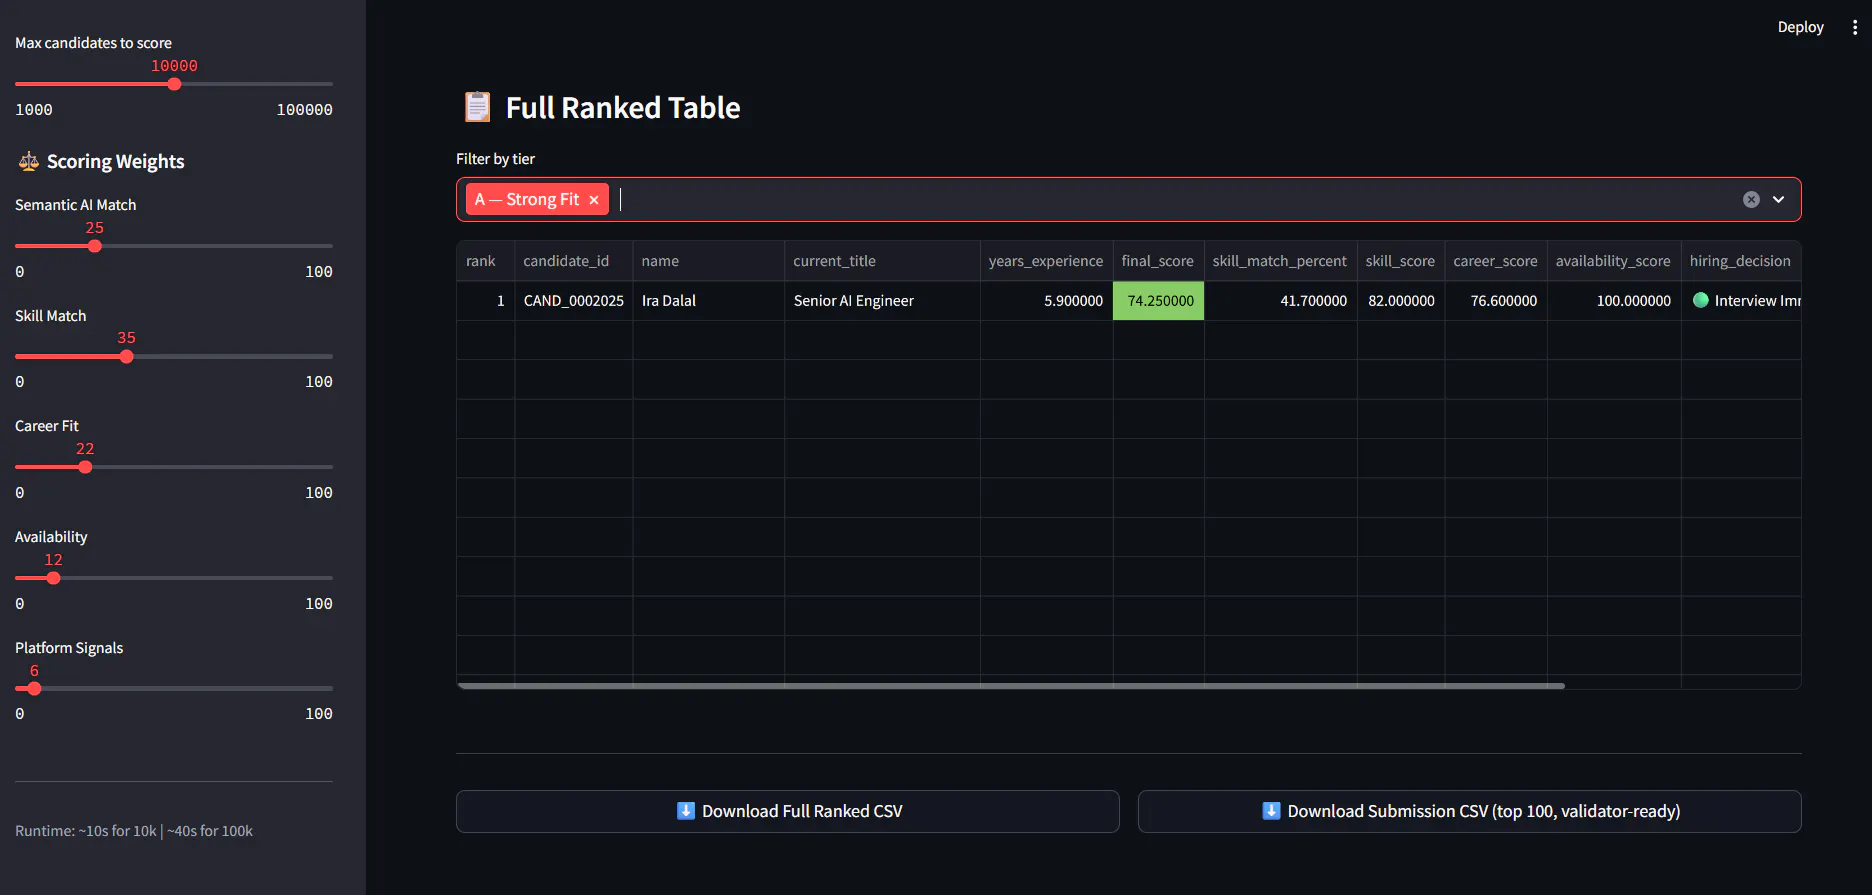Click the Deploy button

pyautogui.click(x=1800, y=27)
